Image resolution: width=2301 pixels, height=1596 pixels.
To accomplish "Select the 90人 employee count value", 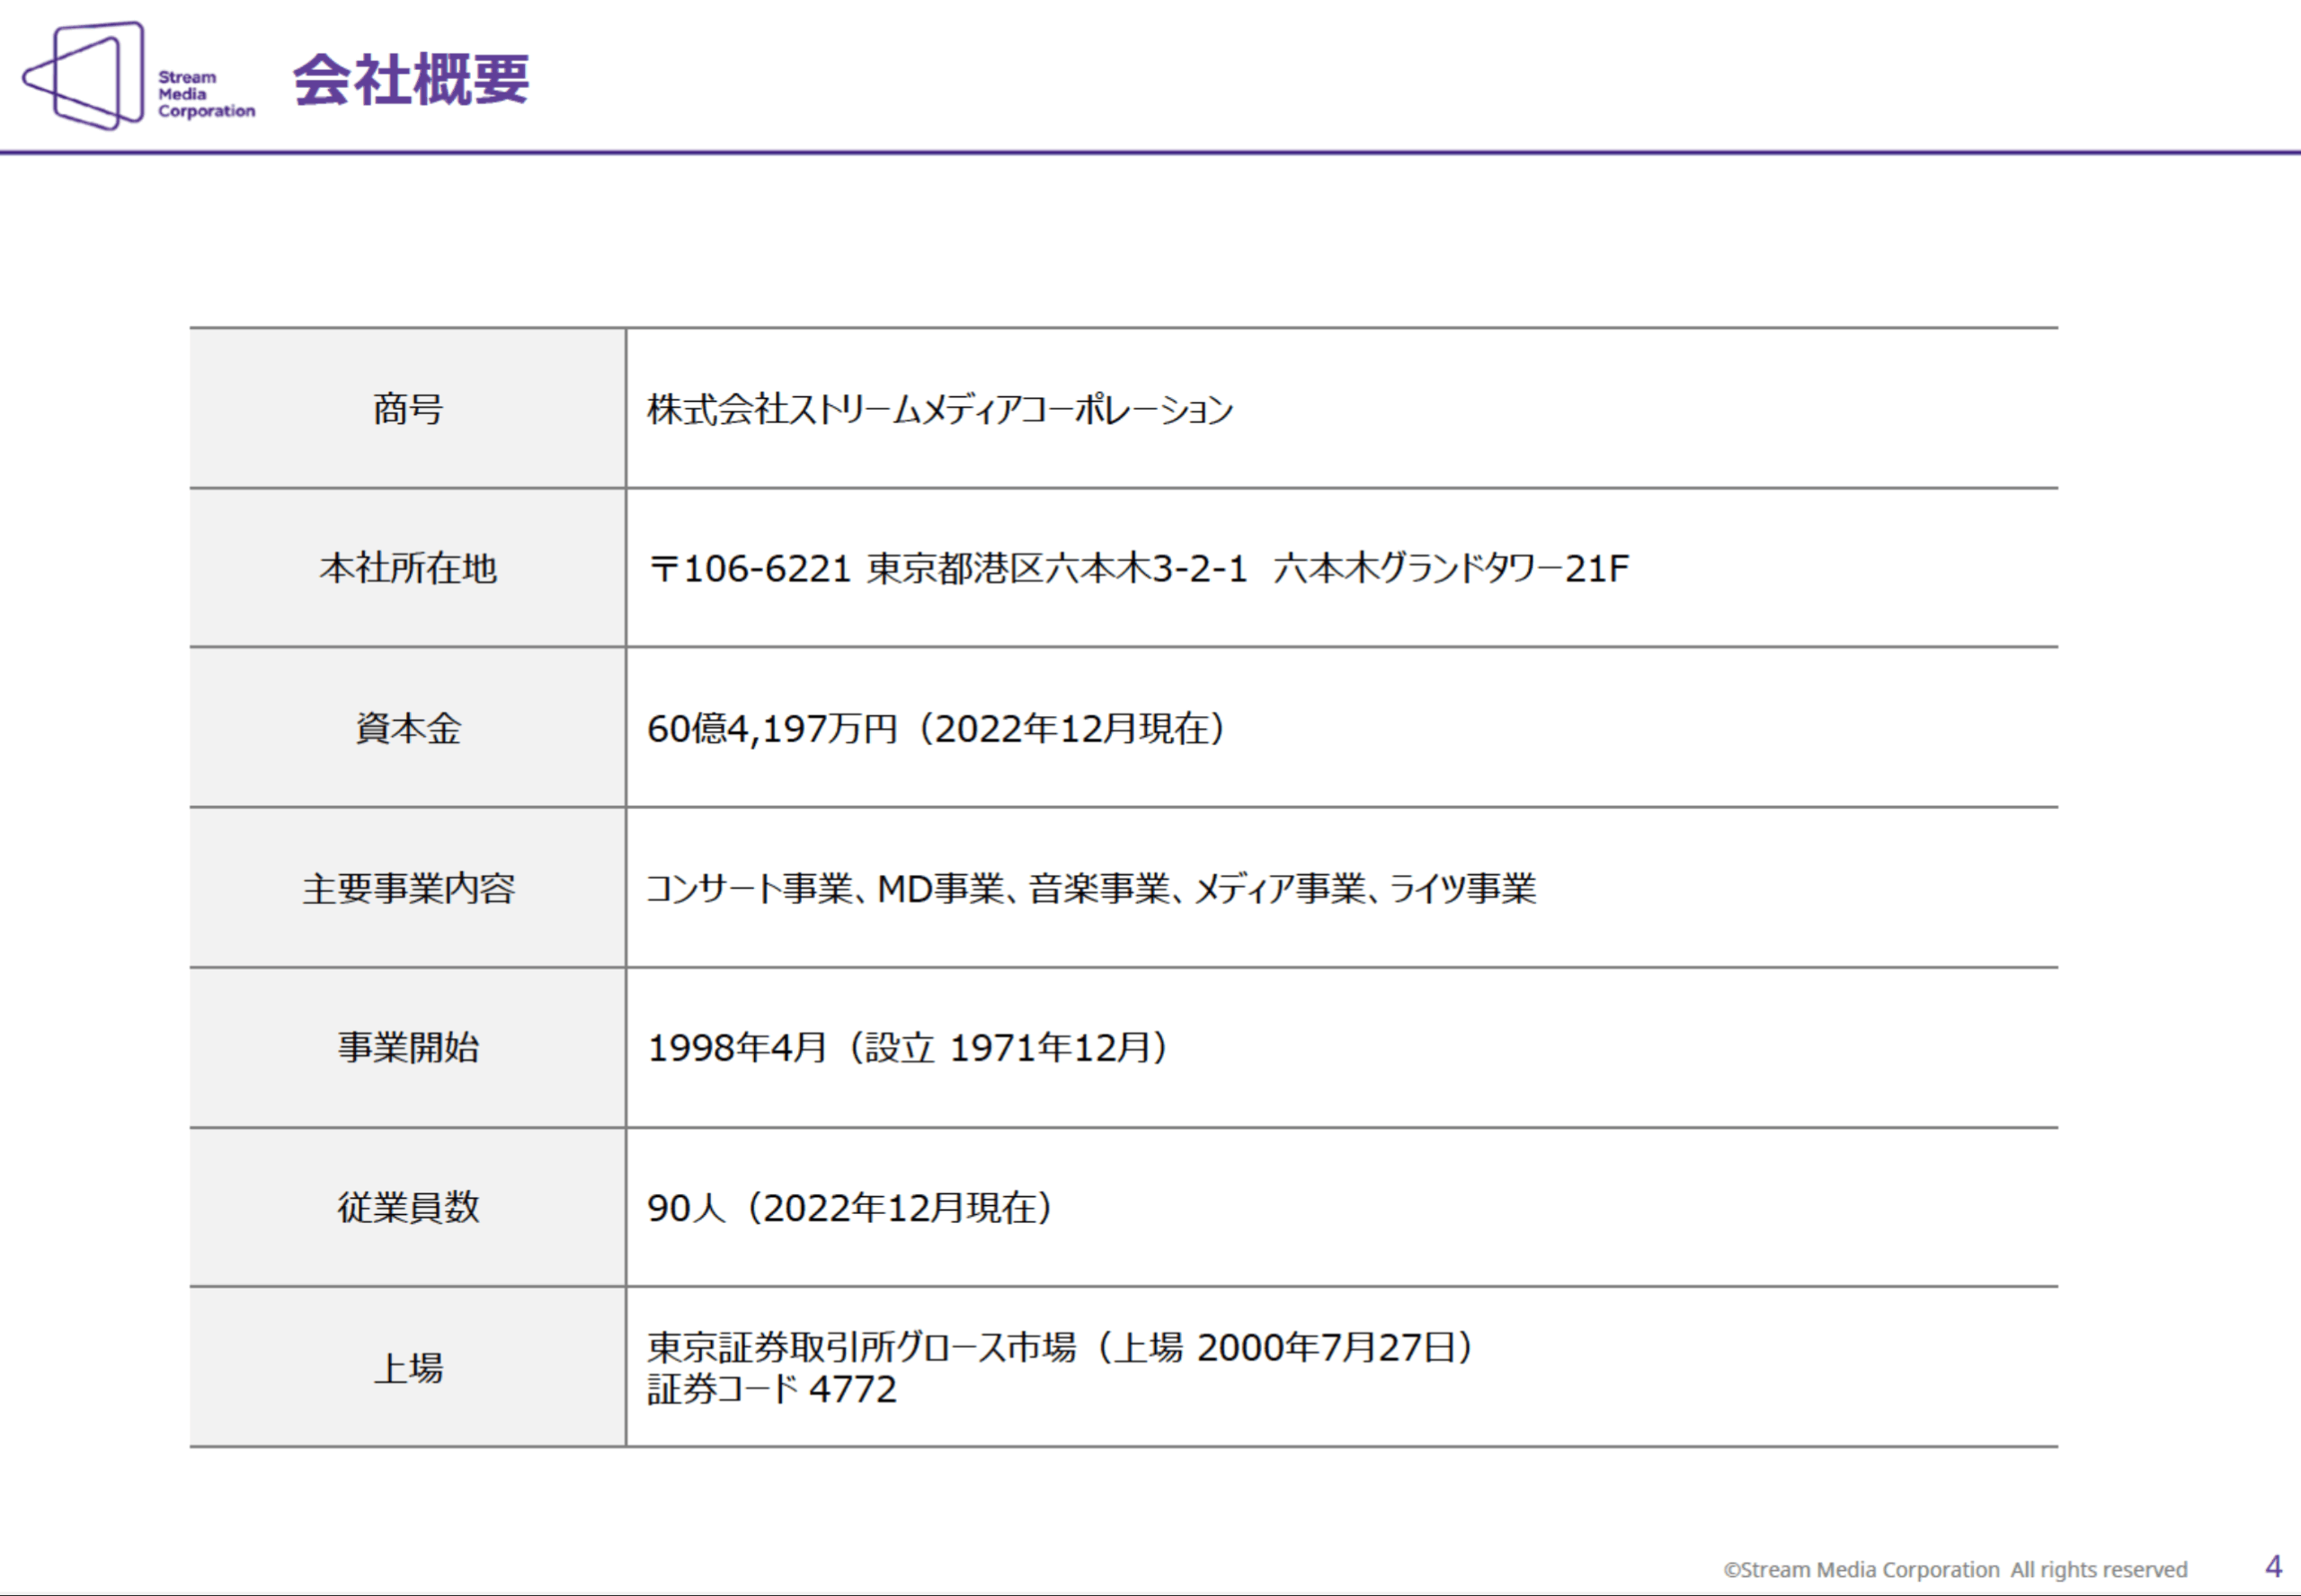I will tap(851, 1207).
